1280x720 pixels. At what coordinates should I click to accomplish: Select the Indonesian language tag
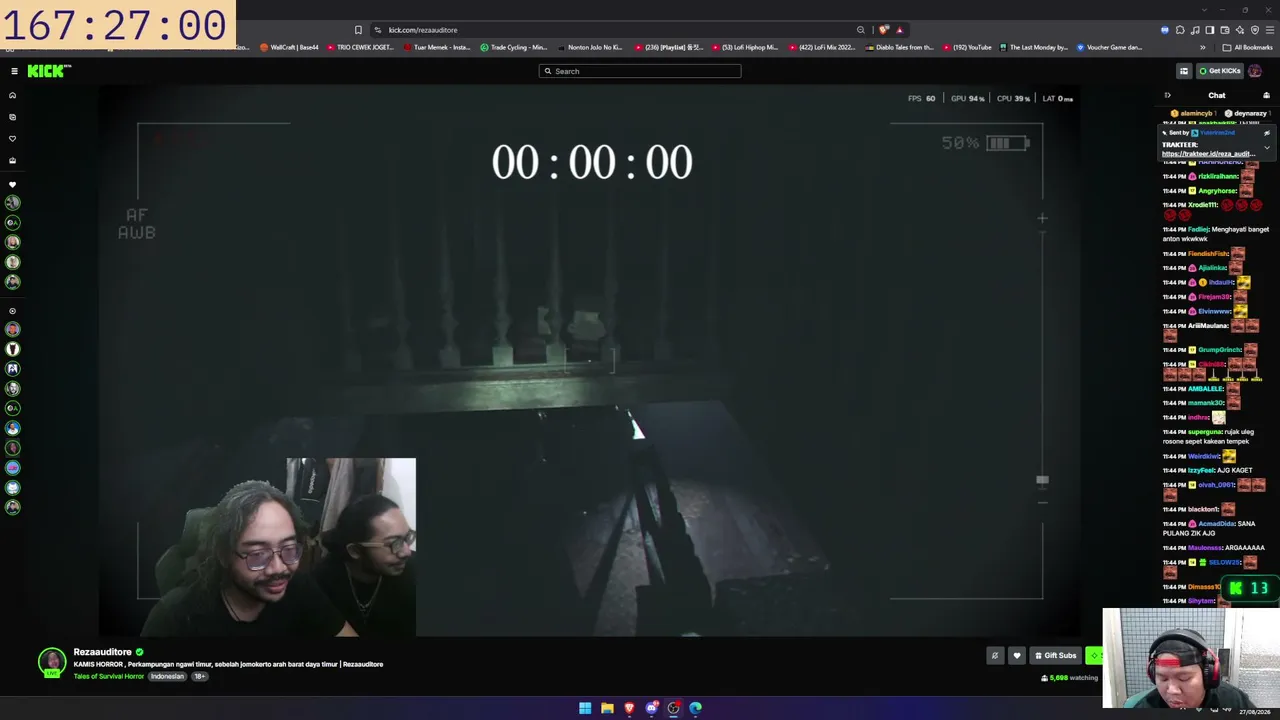coord(168,677)
